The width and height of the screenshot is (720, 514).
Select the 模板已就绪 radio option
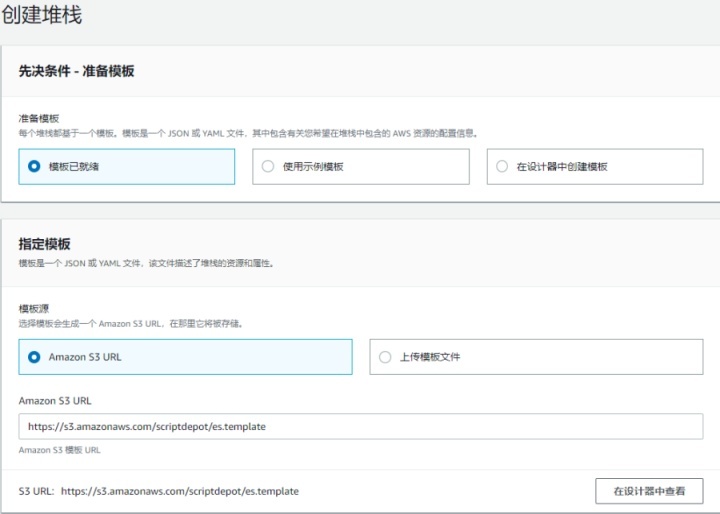(126, 166)
